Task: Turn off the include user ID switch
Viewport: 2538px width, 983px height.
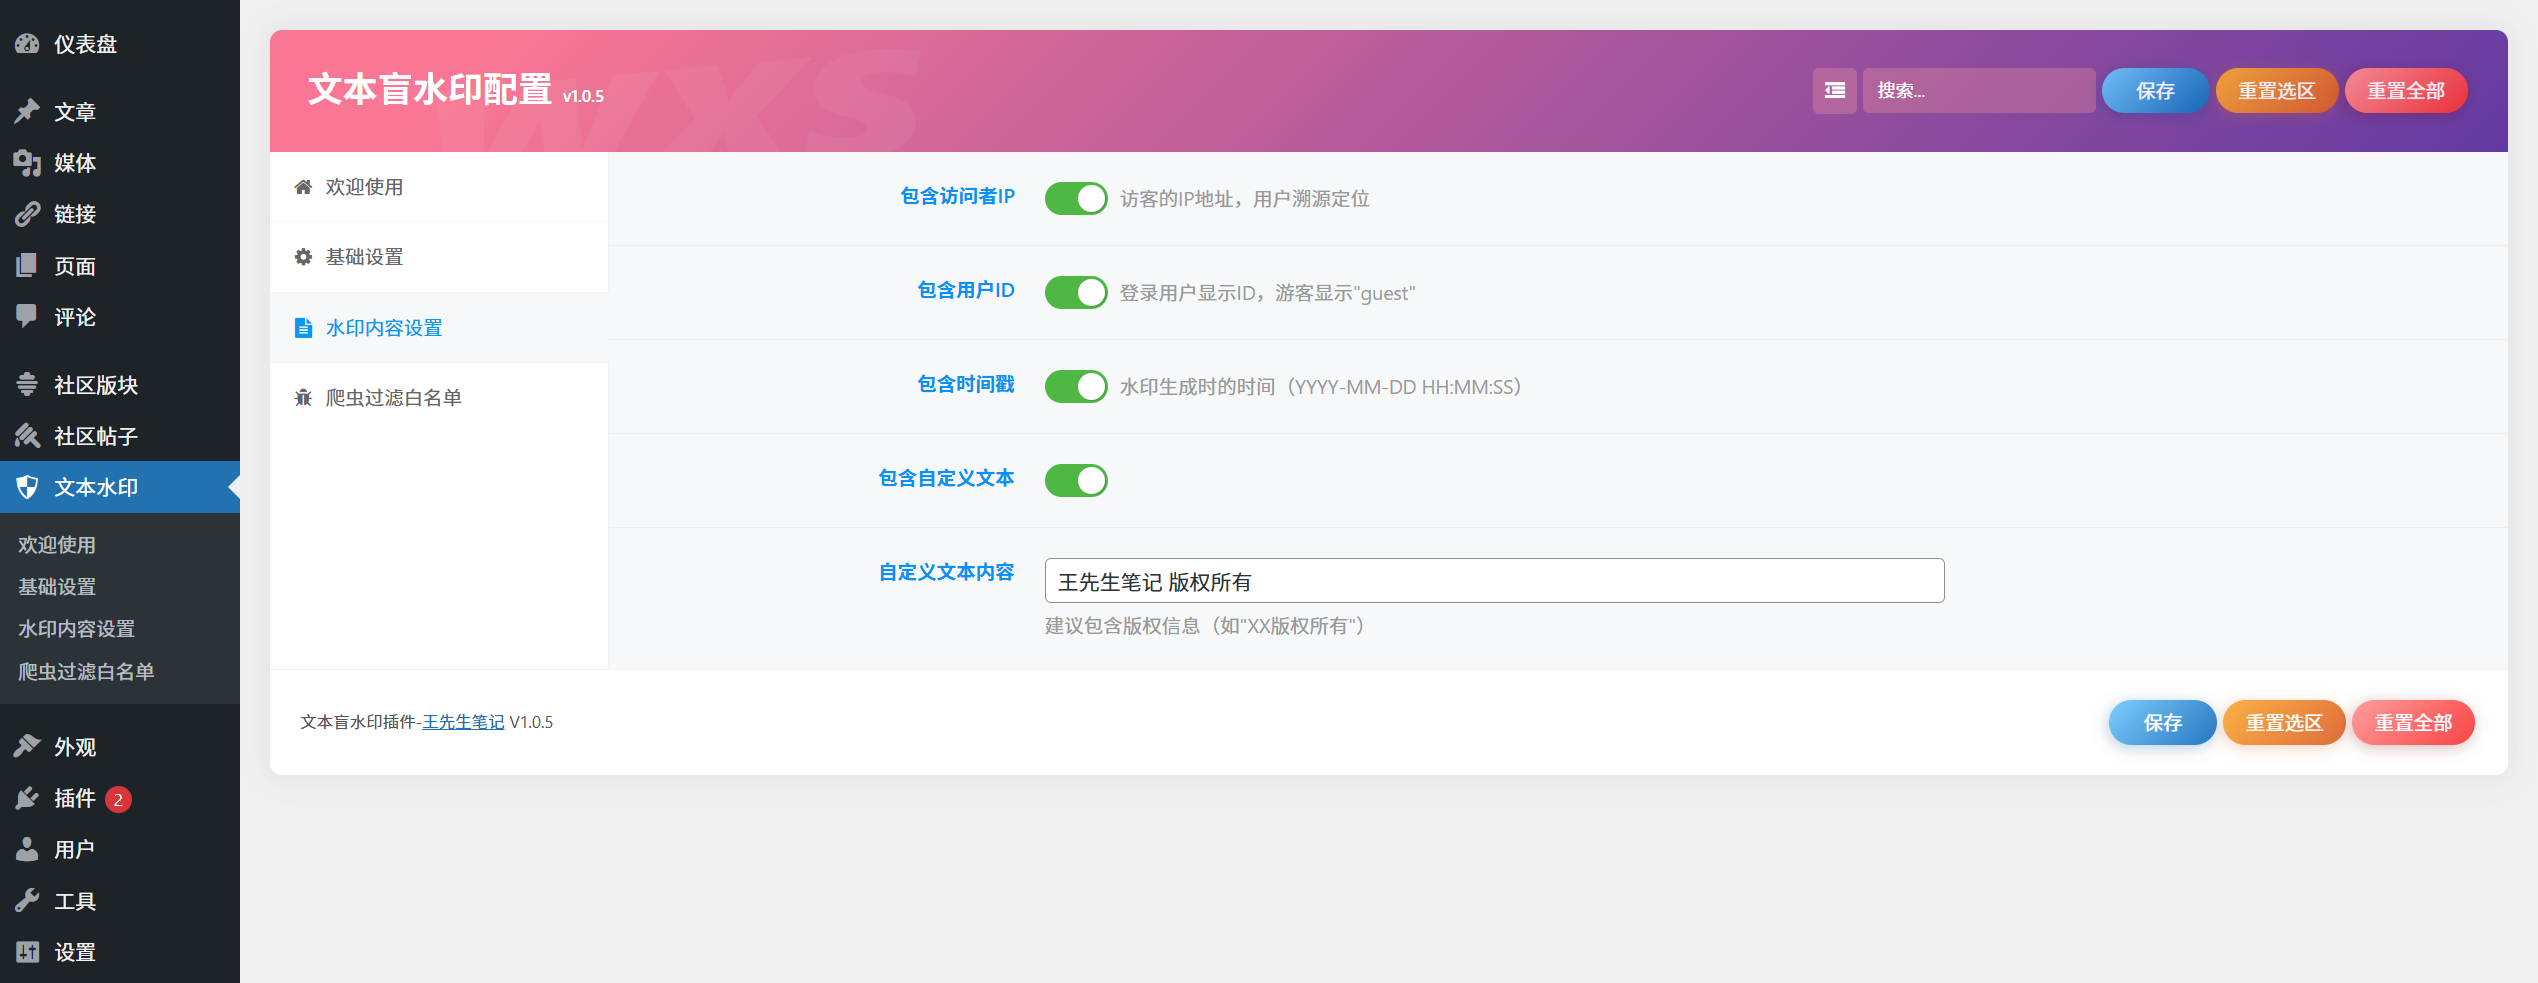Action: 1075,292
